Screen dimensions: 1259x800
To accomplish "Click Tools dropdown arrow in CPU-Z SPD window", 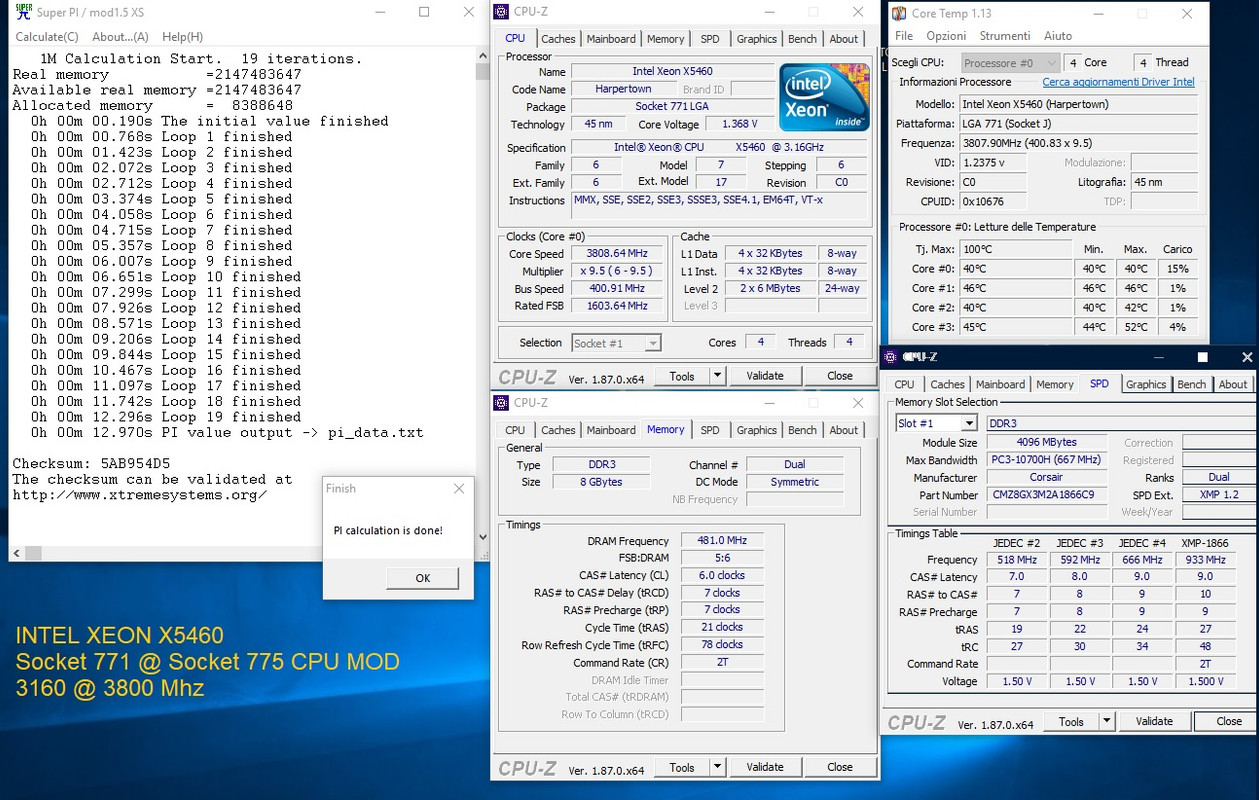I will (1106, 721).
